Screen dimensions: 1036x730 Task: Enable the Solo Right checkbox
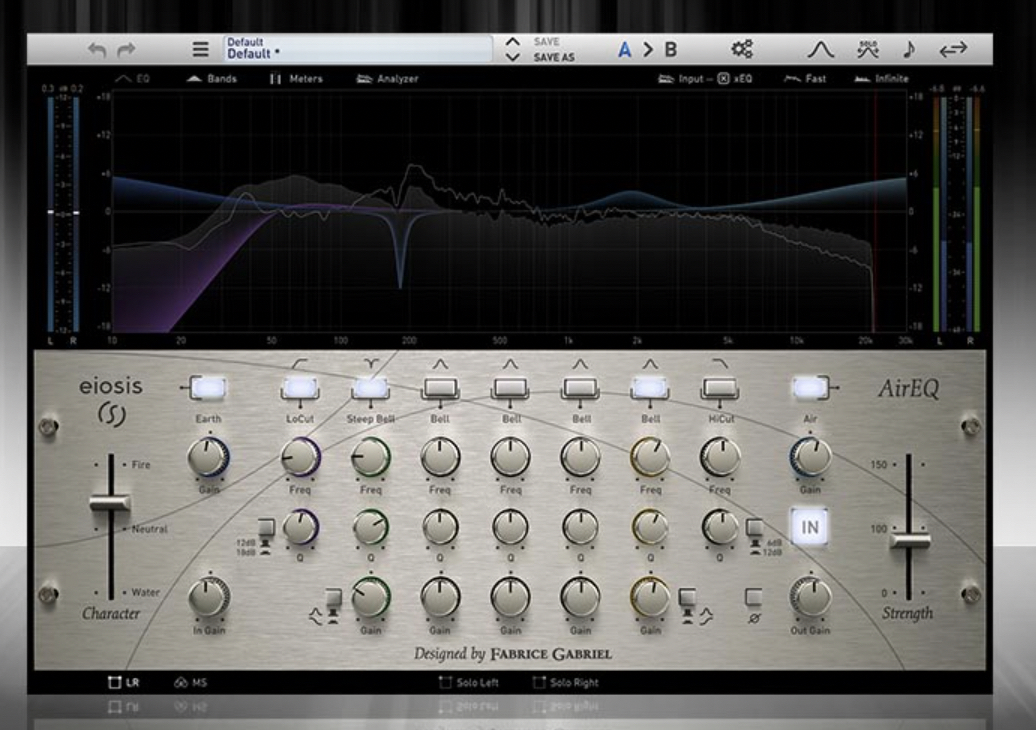pyautogui.click(x=566, y=682)
